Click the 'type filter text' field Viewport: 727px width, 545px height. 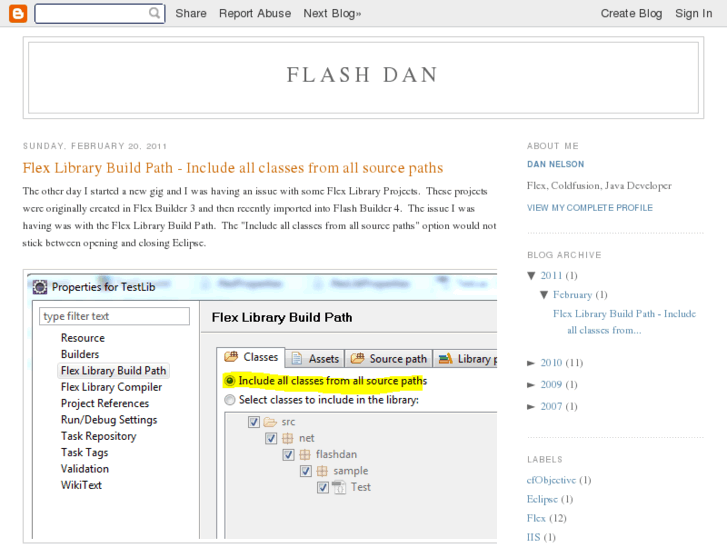coord(115,316)
